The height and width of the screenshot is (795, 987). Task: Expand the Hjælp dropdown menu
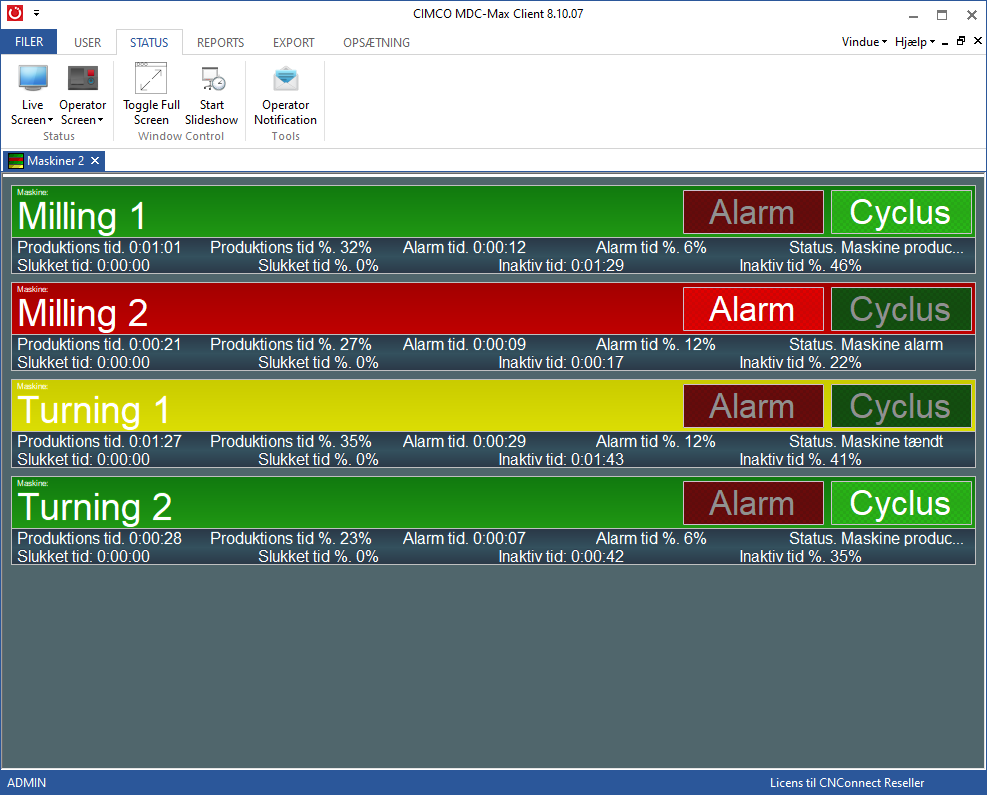[915, 42]
